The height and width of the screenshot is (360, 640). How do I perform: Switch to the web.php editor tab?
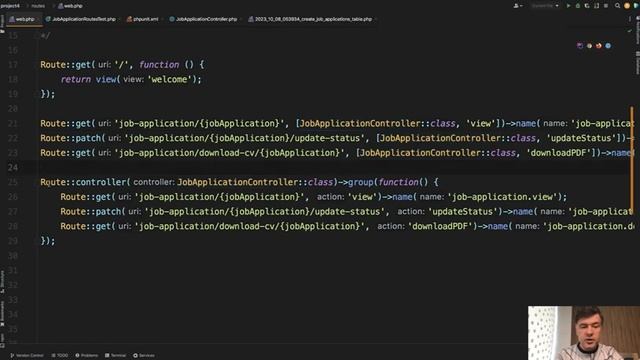coord(23,19)
